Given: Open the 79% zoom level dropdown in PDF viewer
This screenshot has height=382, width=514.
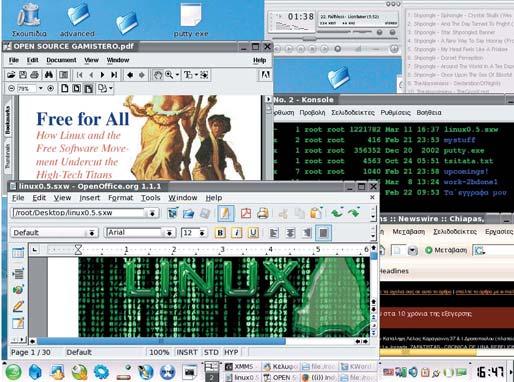Looking at the screenshot, I should click(41, 89).
